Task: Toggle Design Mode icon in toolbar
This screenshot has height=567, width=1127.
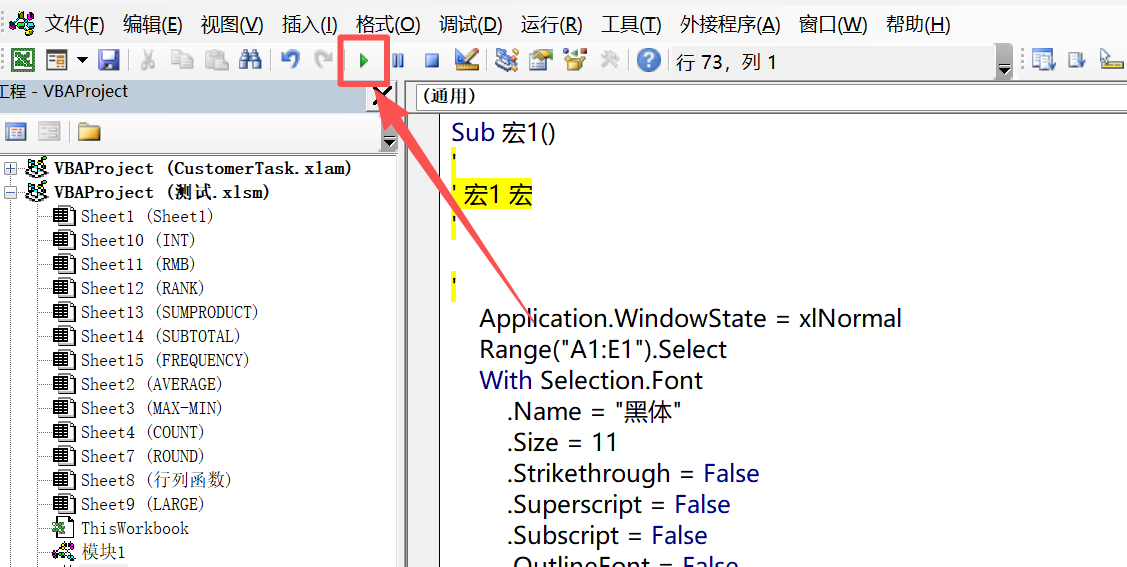Action: (x=466, y=61)
